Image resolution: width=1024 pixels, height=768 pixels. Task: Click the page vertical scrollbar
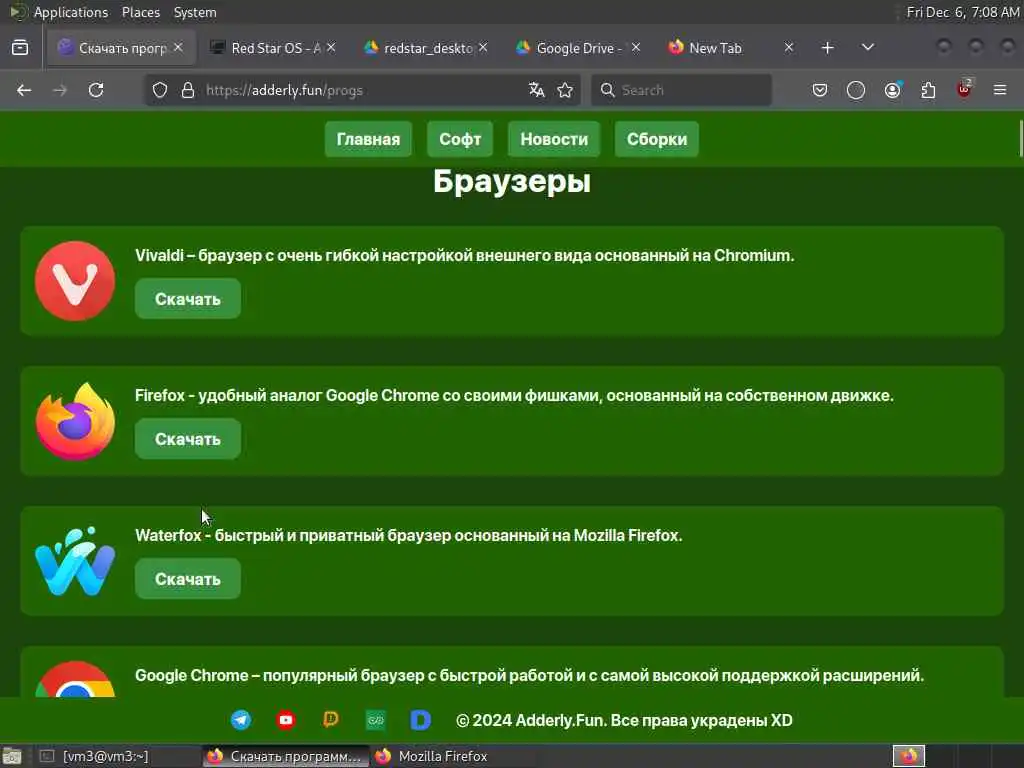[x=1021, y=138]
